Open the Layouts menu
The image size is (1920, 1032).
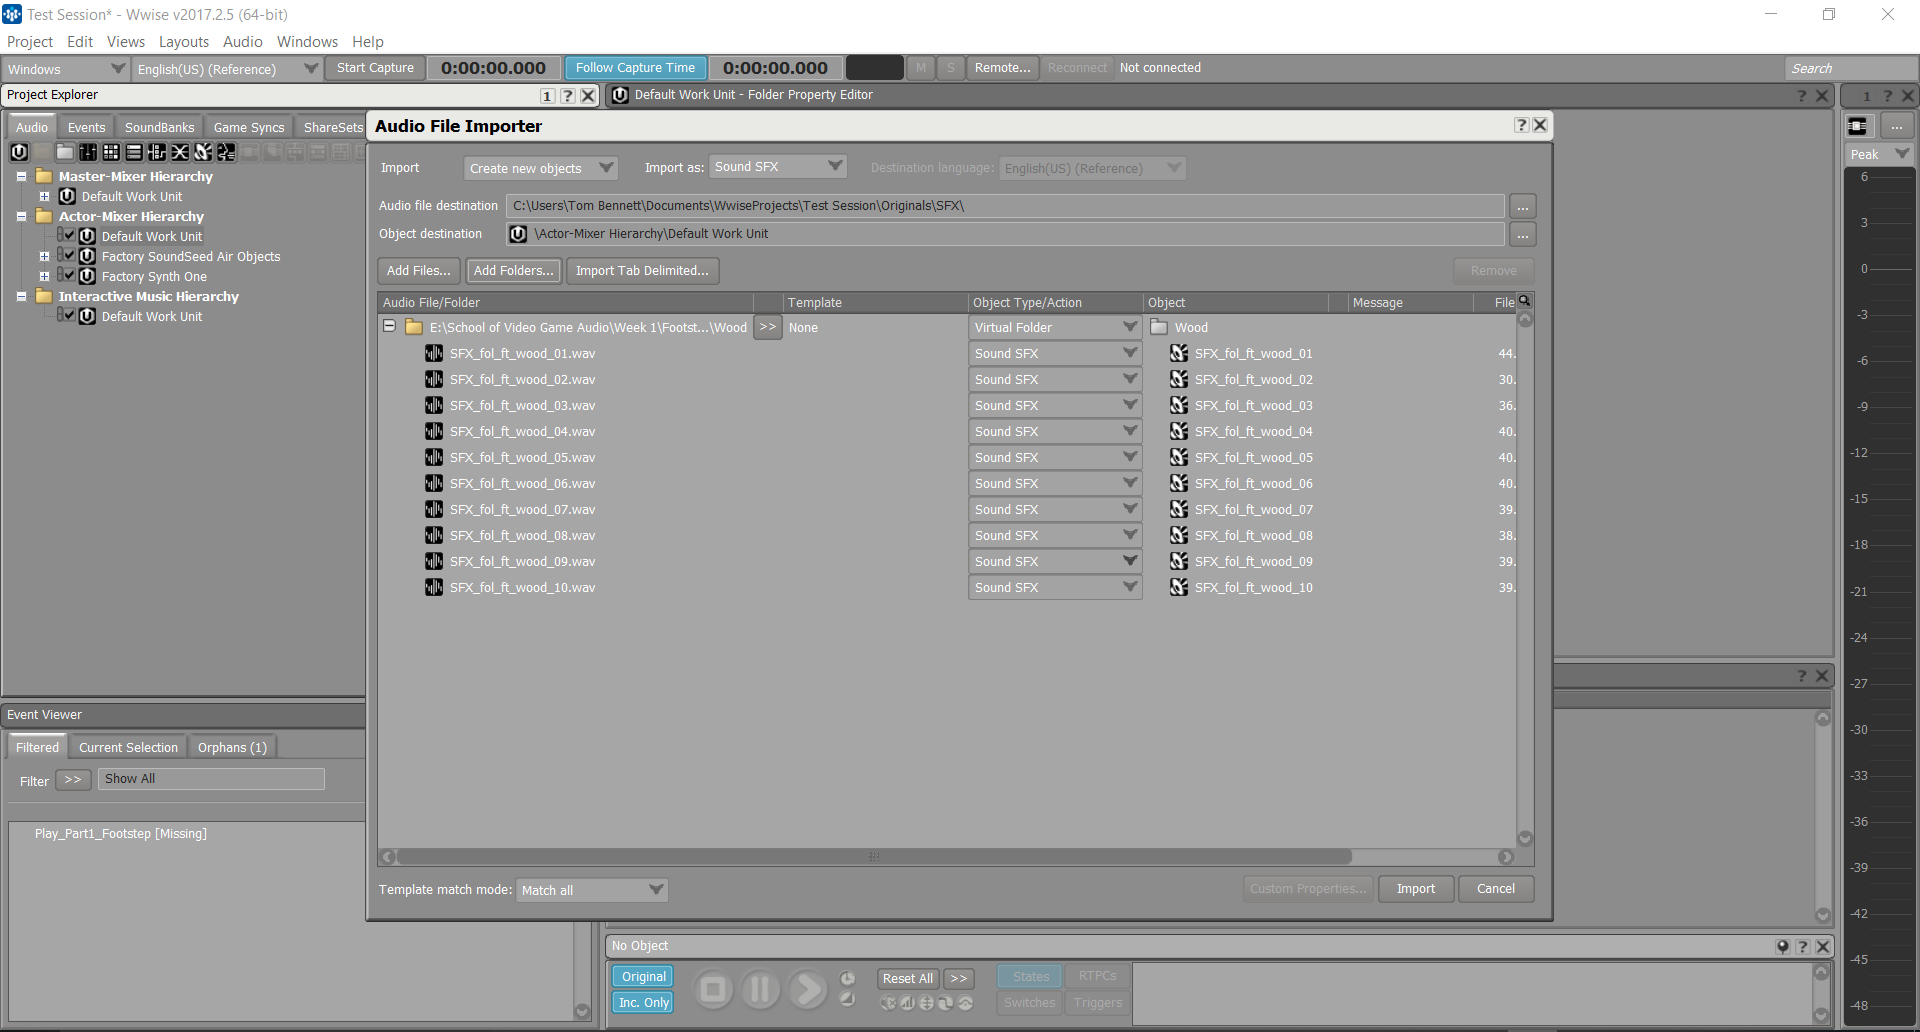(x=184, y=42)
